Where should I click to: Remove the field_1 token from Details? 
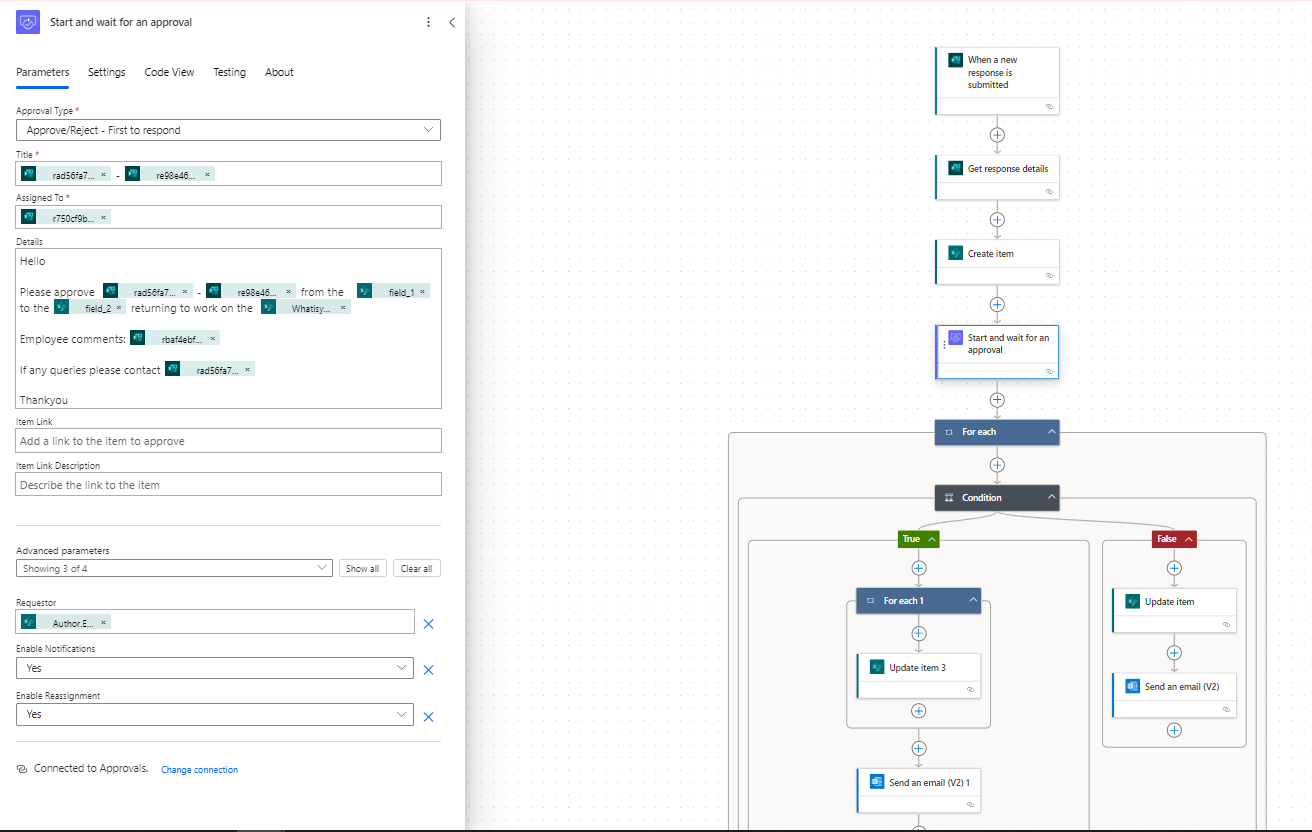click(x=423, y=292)
